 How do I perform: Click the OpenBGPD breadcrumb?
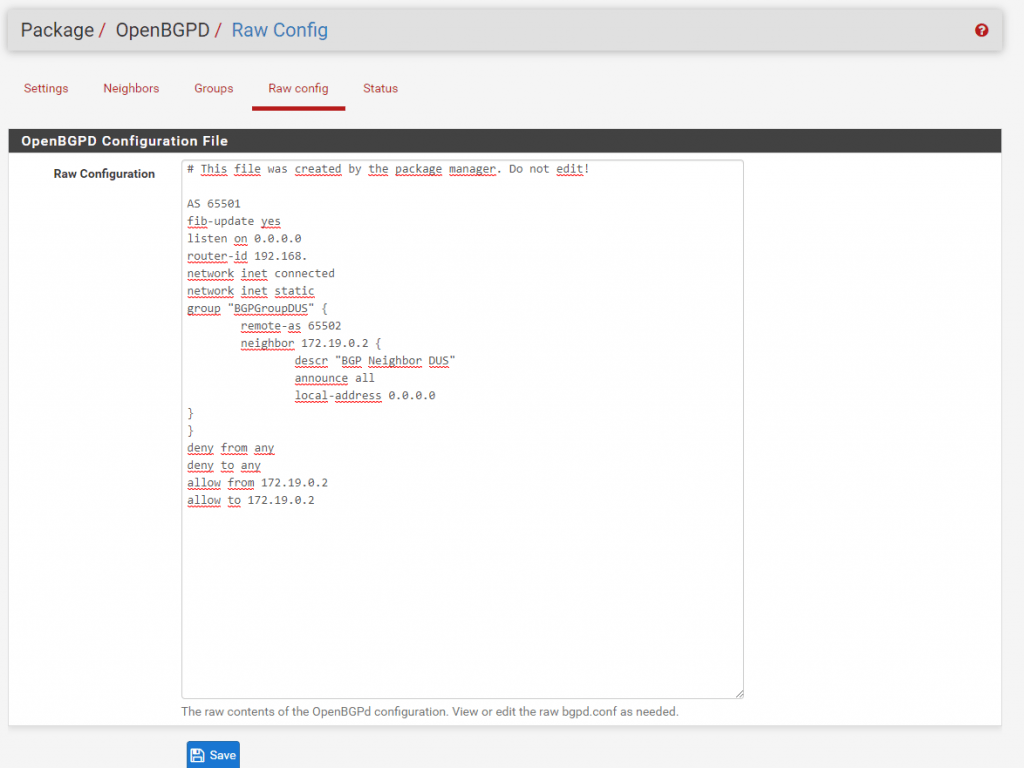click(x=163, y=30)
